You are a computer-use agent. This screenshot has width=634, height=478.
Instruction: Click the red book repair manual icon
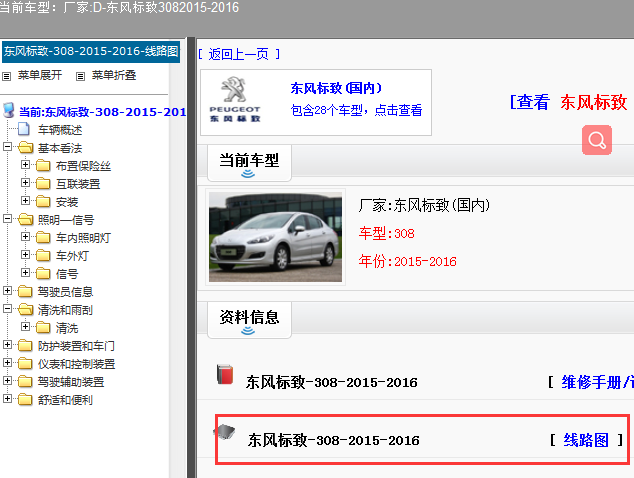click(225, 374)
